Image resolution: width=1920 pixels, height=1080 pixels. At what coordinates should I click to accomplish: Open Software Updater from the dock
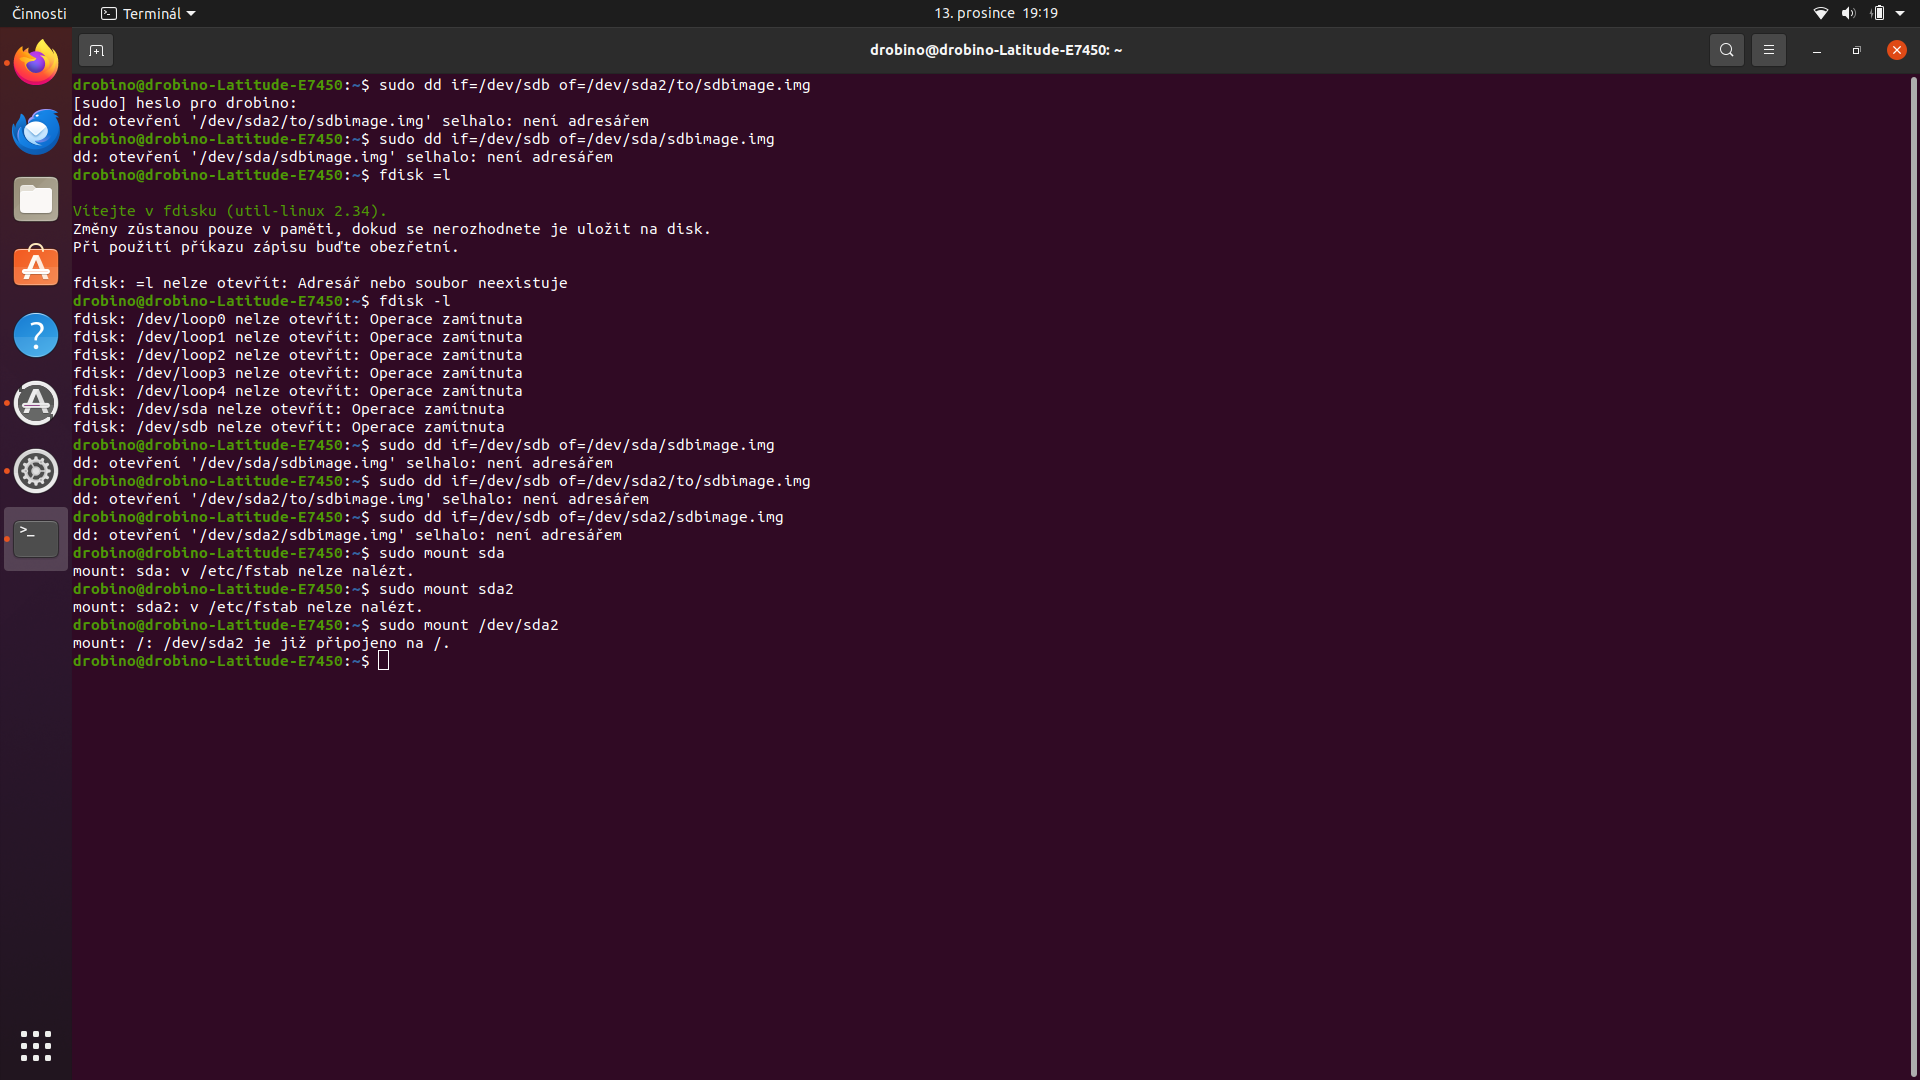click(36, 403)
